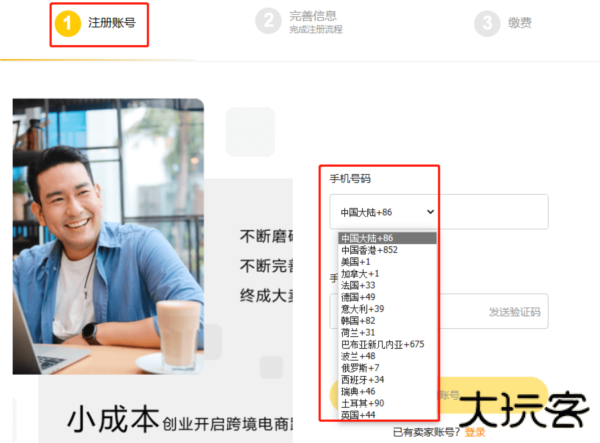Click the yellow step 1 circle icon
Image resolution: width=600 pixels, height=443 pixels.
pyautogui.click(x=68, y=23)
